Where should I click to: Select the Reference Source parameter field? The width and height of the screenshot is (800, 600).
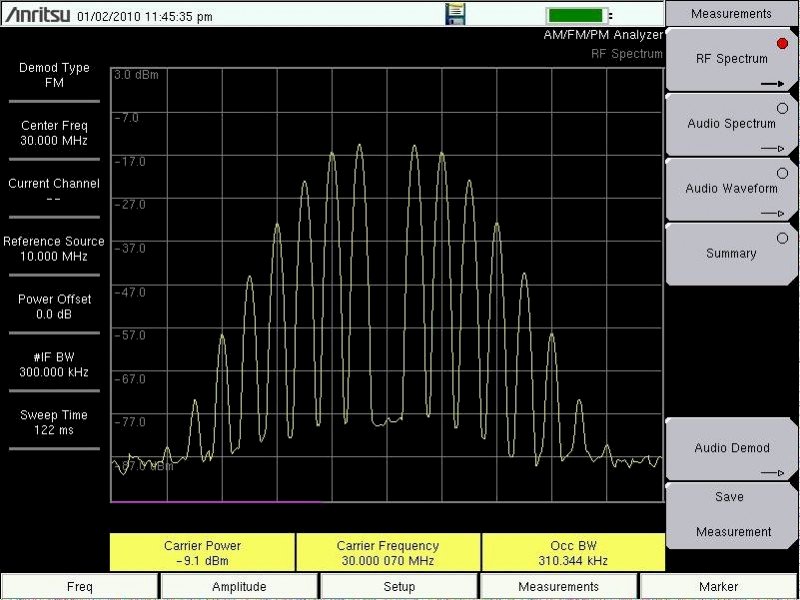point(53,248)
